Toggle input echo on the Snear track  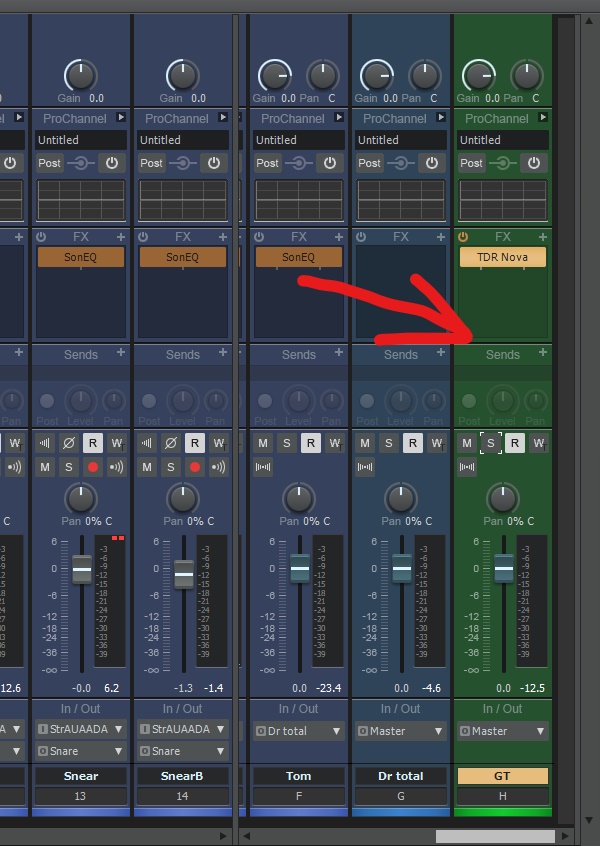coord(117,467)
